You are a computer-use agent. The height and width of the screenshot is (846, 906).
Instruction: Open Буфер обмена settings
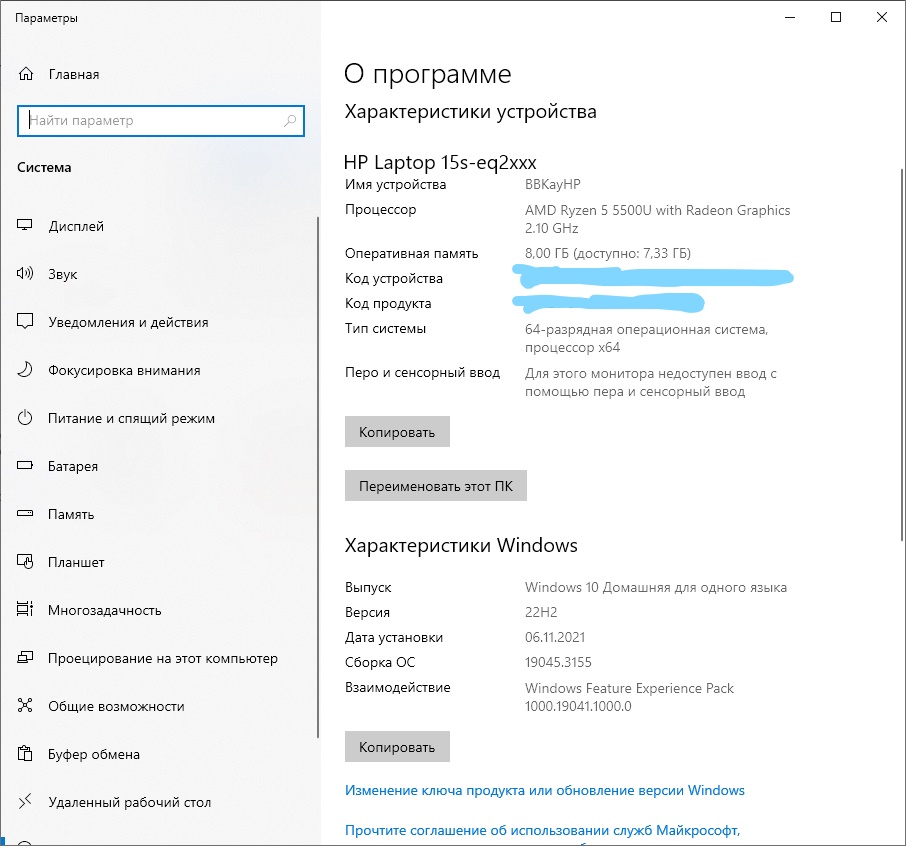[x=94, y=754]
